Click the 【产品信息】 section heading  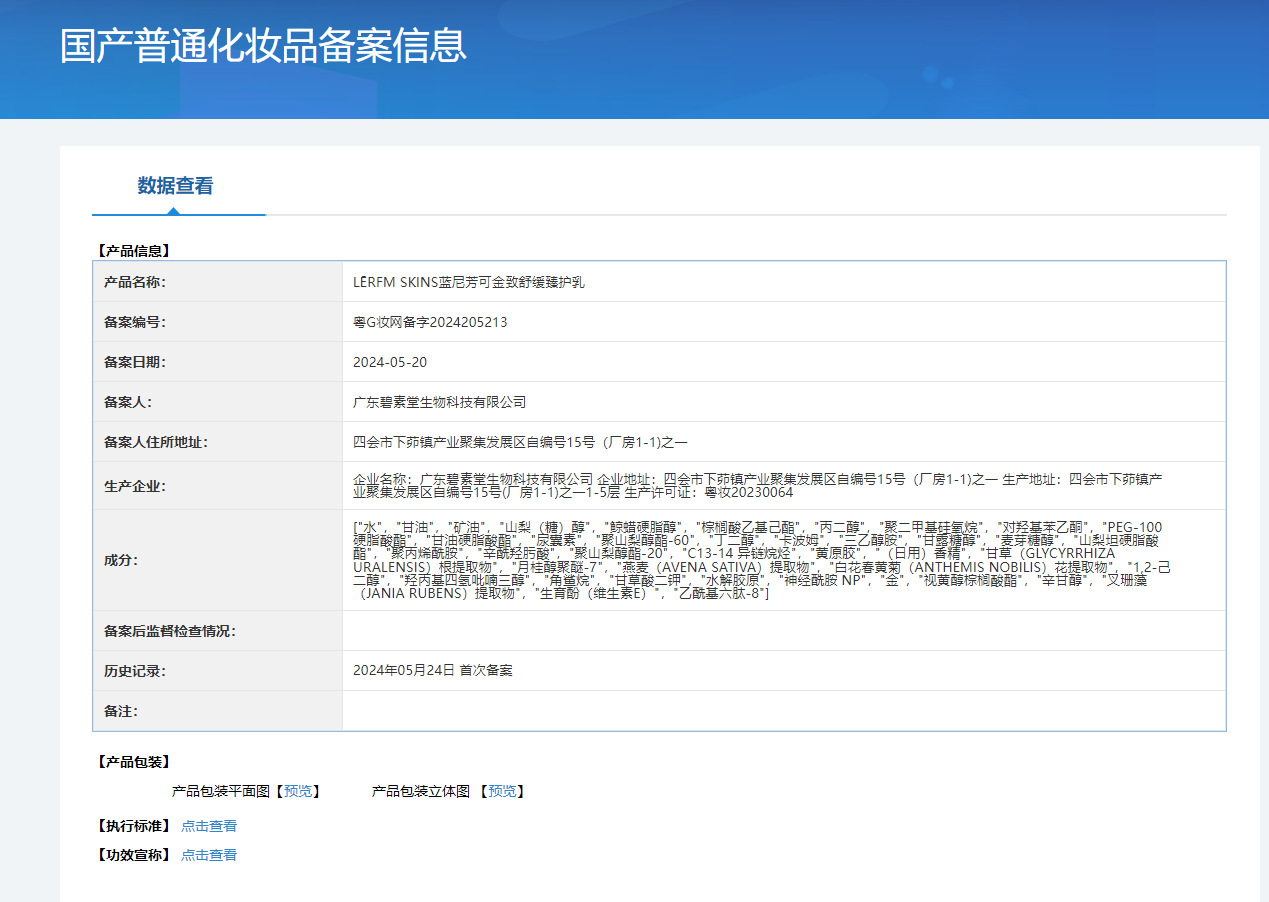coord(133,251)
